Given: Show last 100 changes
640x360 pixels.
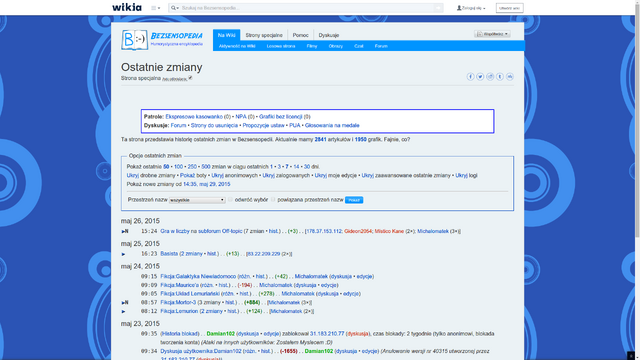Looking at the screenshot, I should [178, 167].
